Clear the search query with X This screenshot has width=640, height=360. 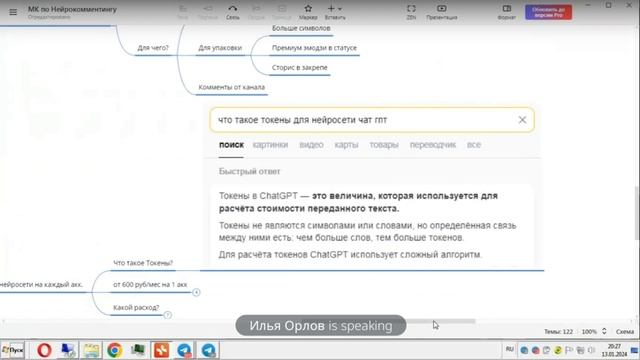(522, 120)
